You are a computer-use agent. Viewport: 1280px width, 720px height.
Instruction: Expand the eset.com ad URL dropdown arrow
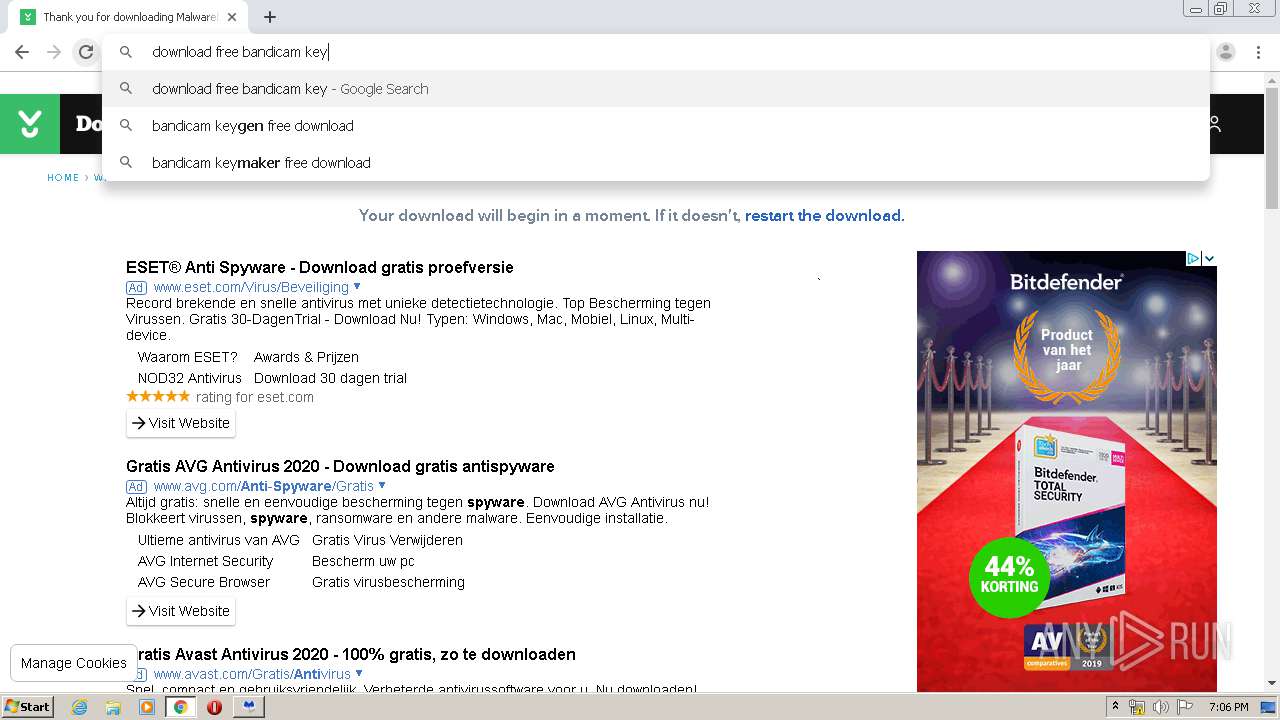(357, 287)
